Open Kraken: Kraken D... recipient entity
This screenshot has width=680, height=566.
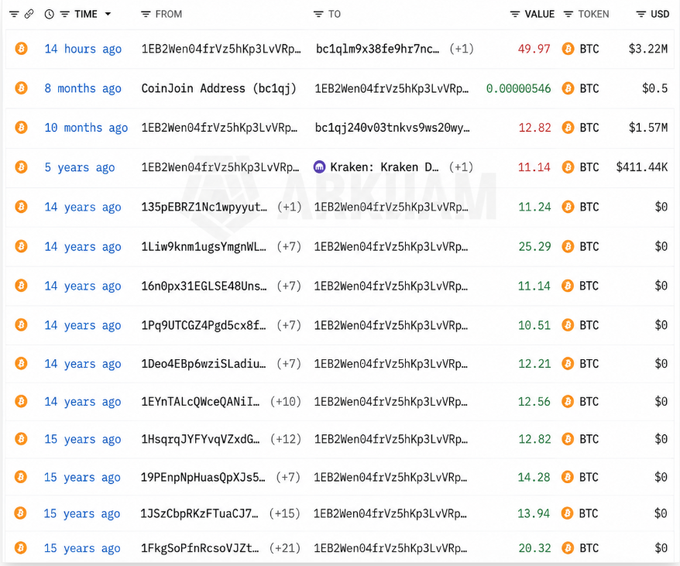pyautogui.click(x=384, y=167)
